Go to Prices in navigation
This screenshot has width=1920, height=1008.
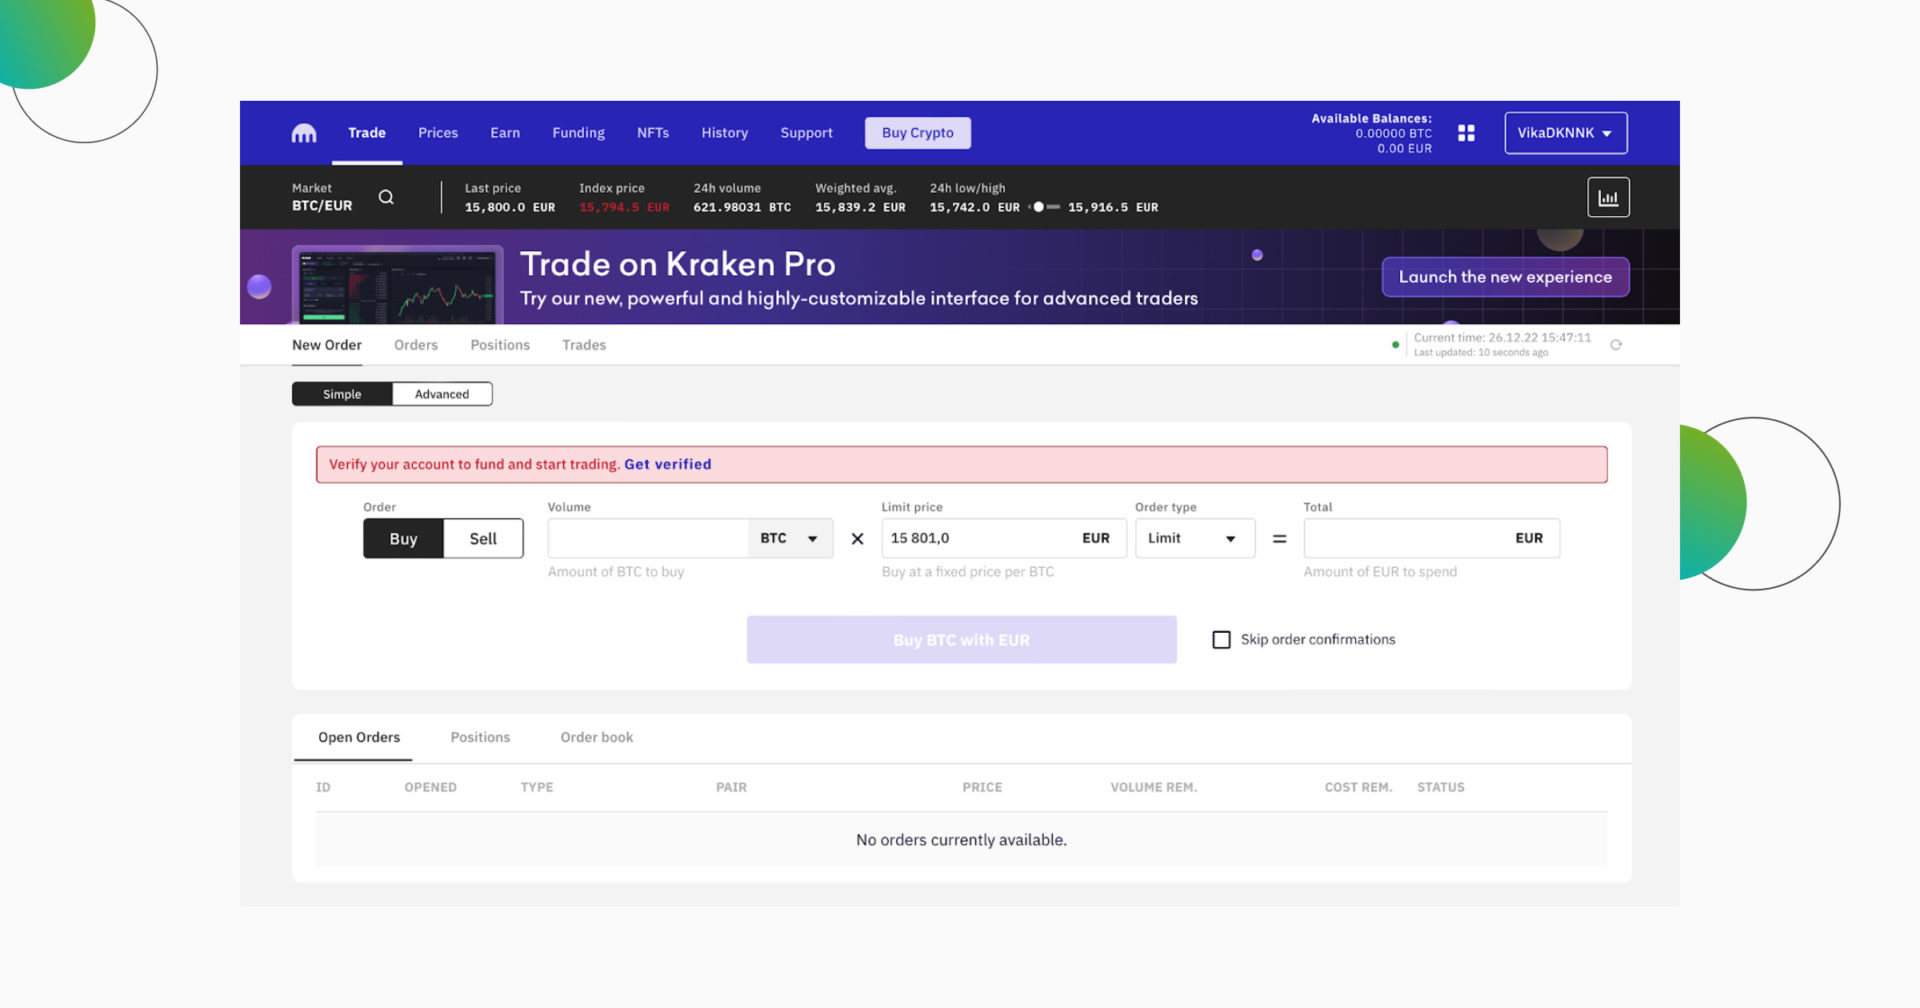438,133
